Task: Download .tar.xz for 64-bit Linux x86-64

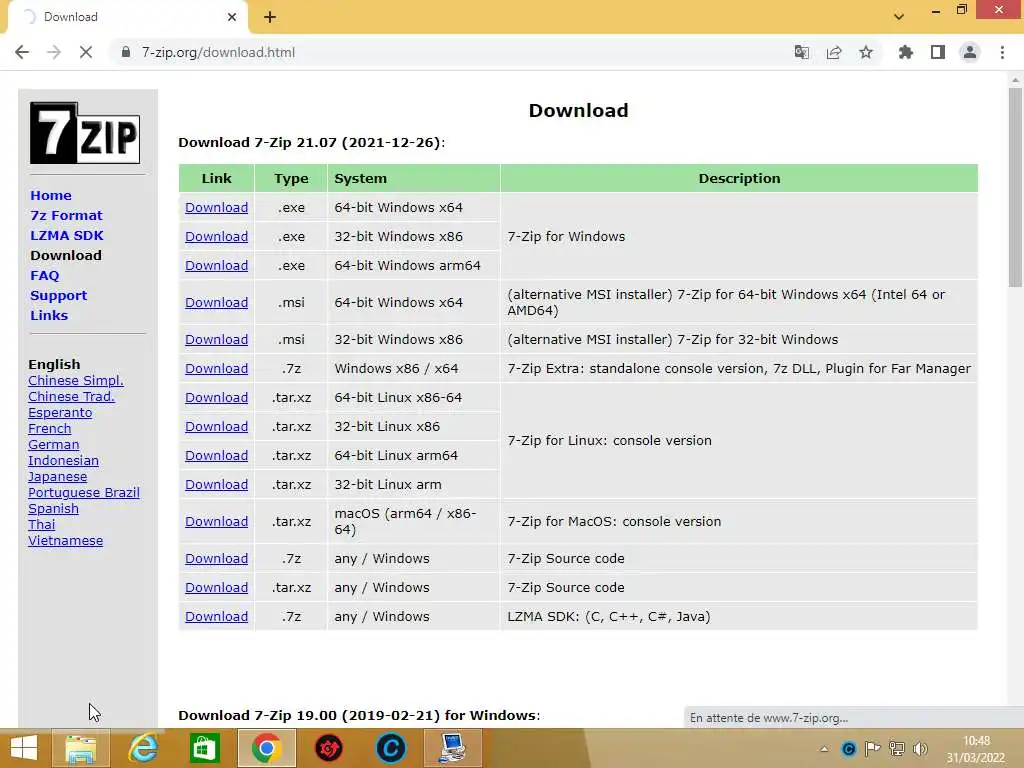Action: [216, 397]
